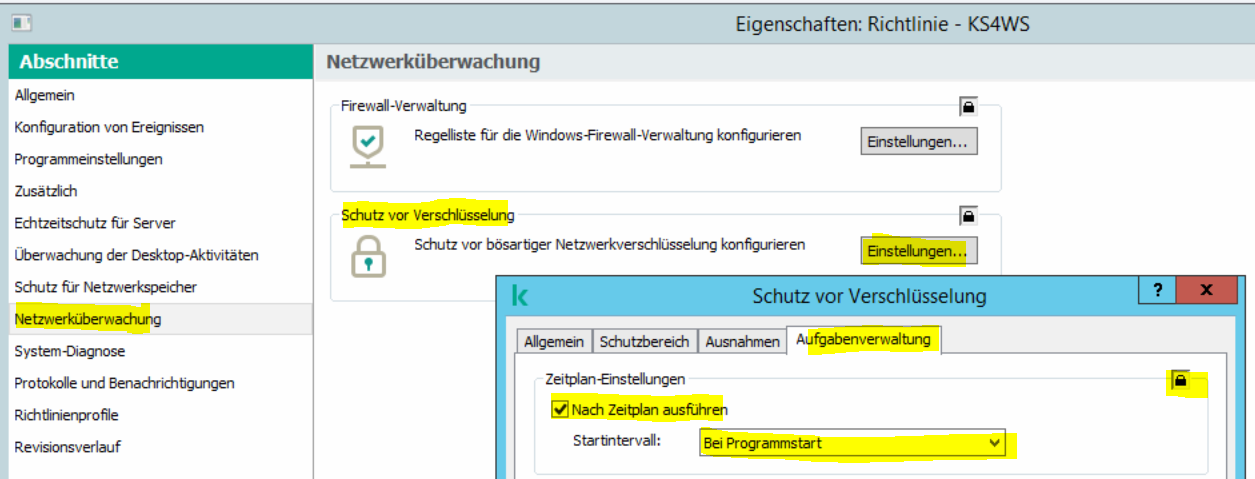Click Schutz vor bösartiger Netzwerkverschlüsselung text
The height and width of the screenshot is (479, 1255).
click(x=610, y=244)
